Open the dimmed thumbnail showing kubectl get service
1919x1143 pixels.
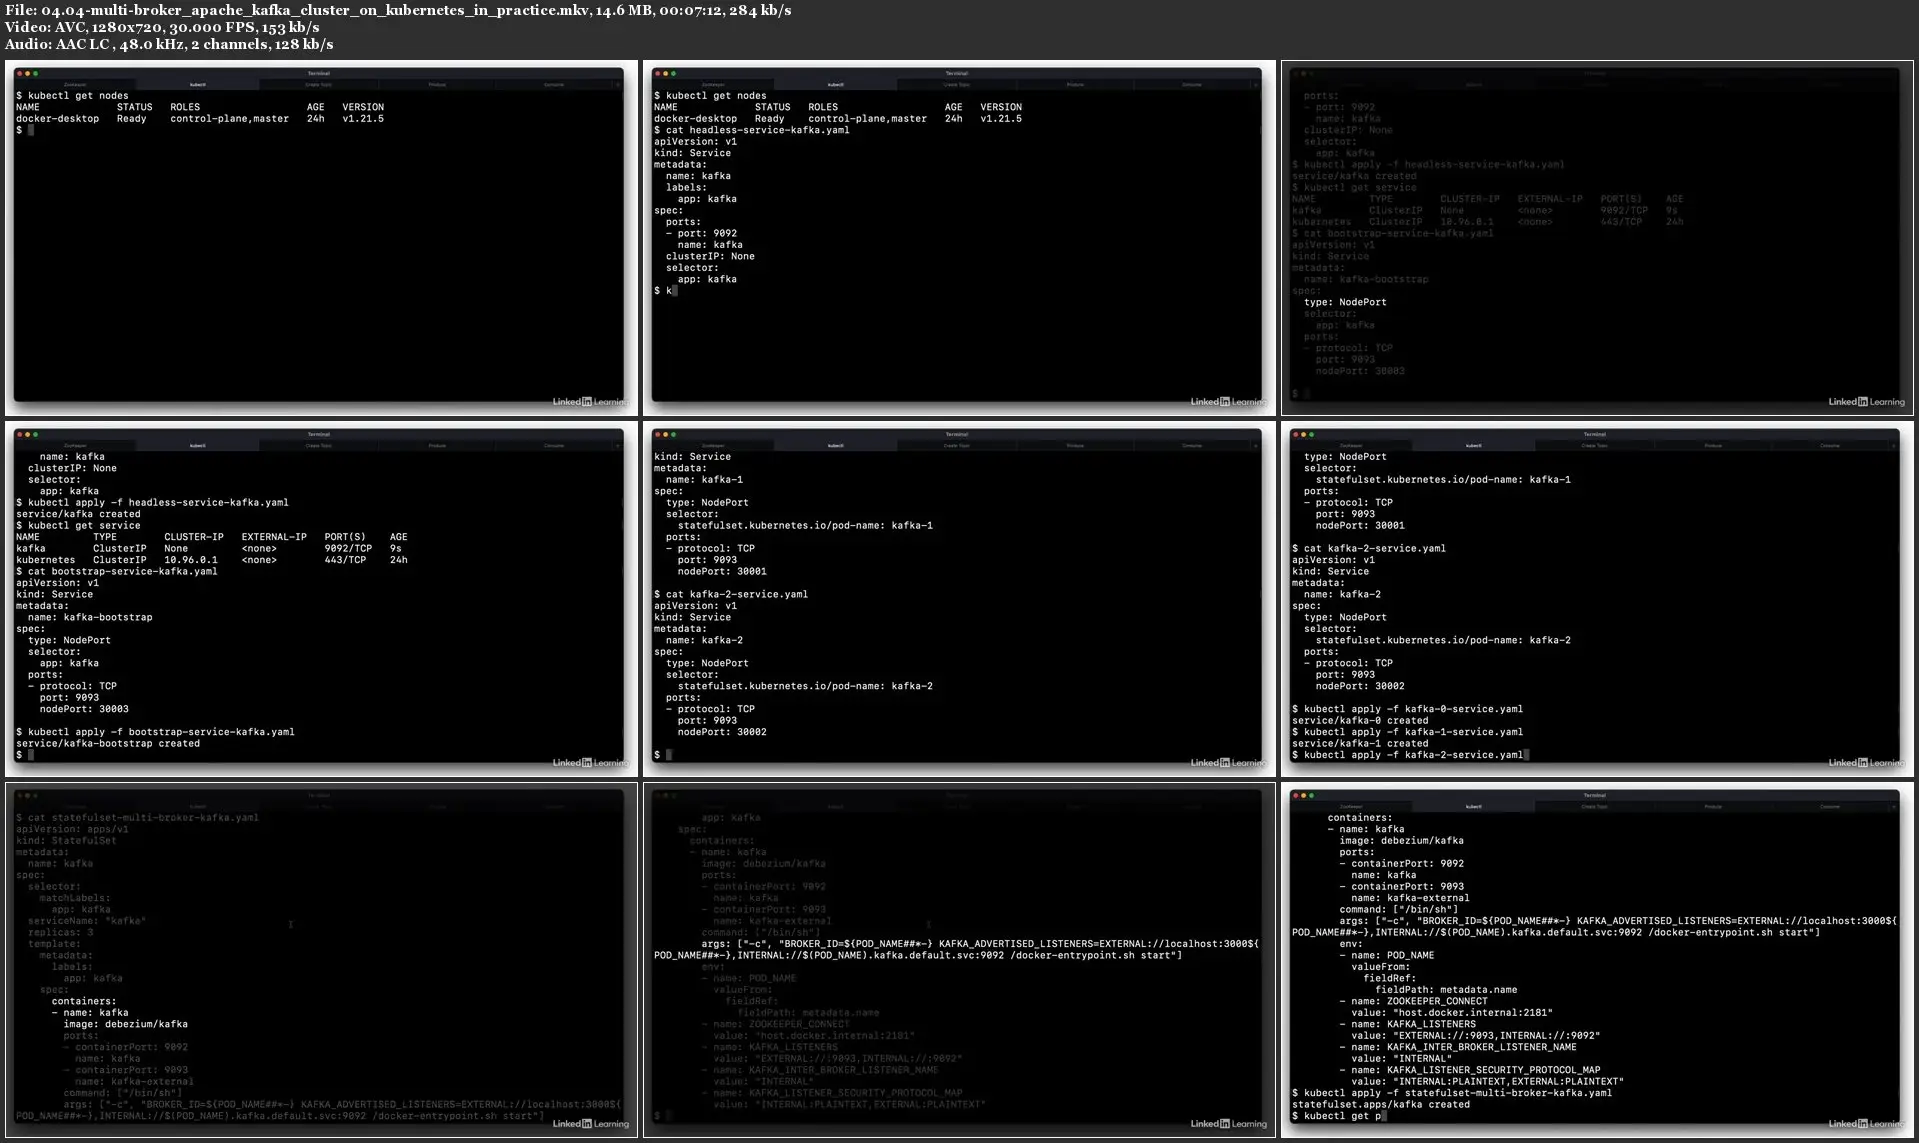[1596, 238]
